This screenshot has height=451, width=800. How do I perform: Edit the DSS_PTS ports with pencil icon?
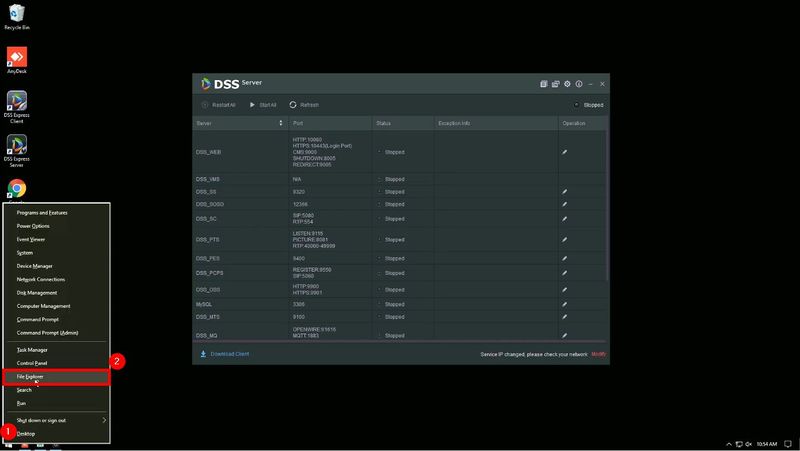pos(564,239)
